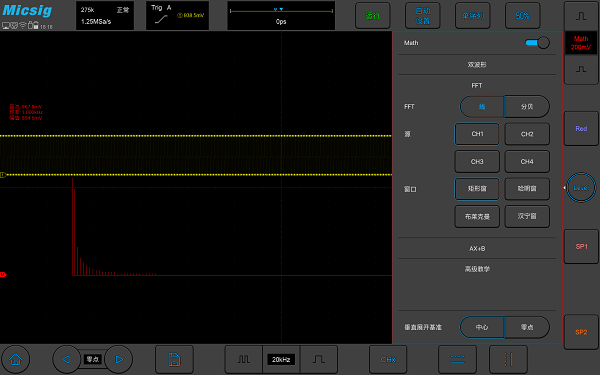Click the 正常 acquisition mode label

(x=123, y=10)
